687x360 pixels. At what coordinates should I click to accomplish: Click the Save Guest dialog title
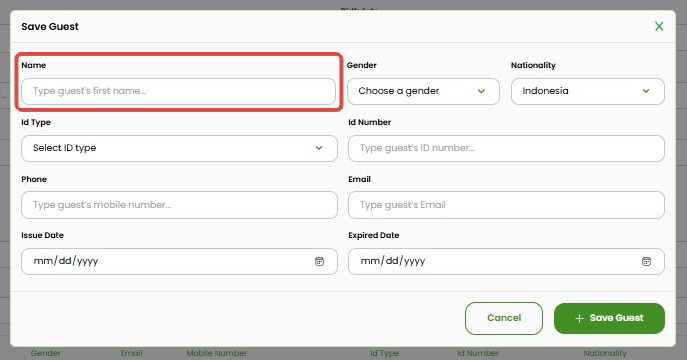click(50, 26)
